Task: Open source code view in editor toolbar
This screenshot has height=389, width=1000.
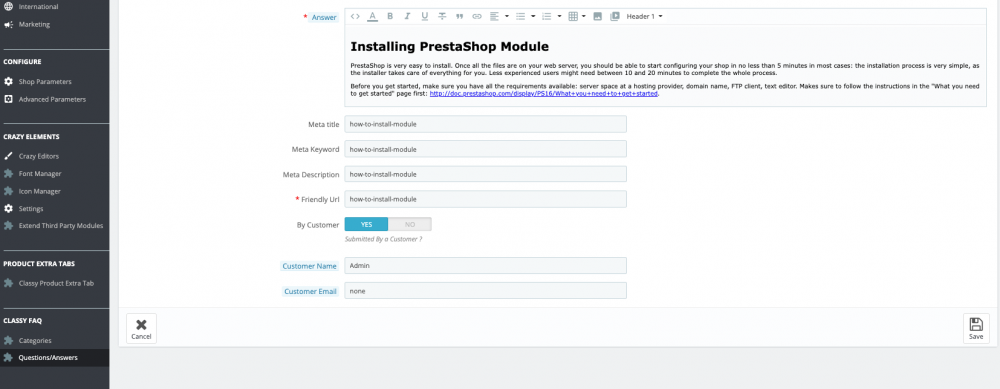Action: point(355,17)
